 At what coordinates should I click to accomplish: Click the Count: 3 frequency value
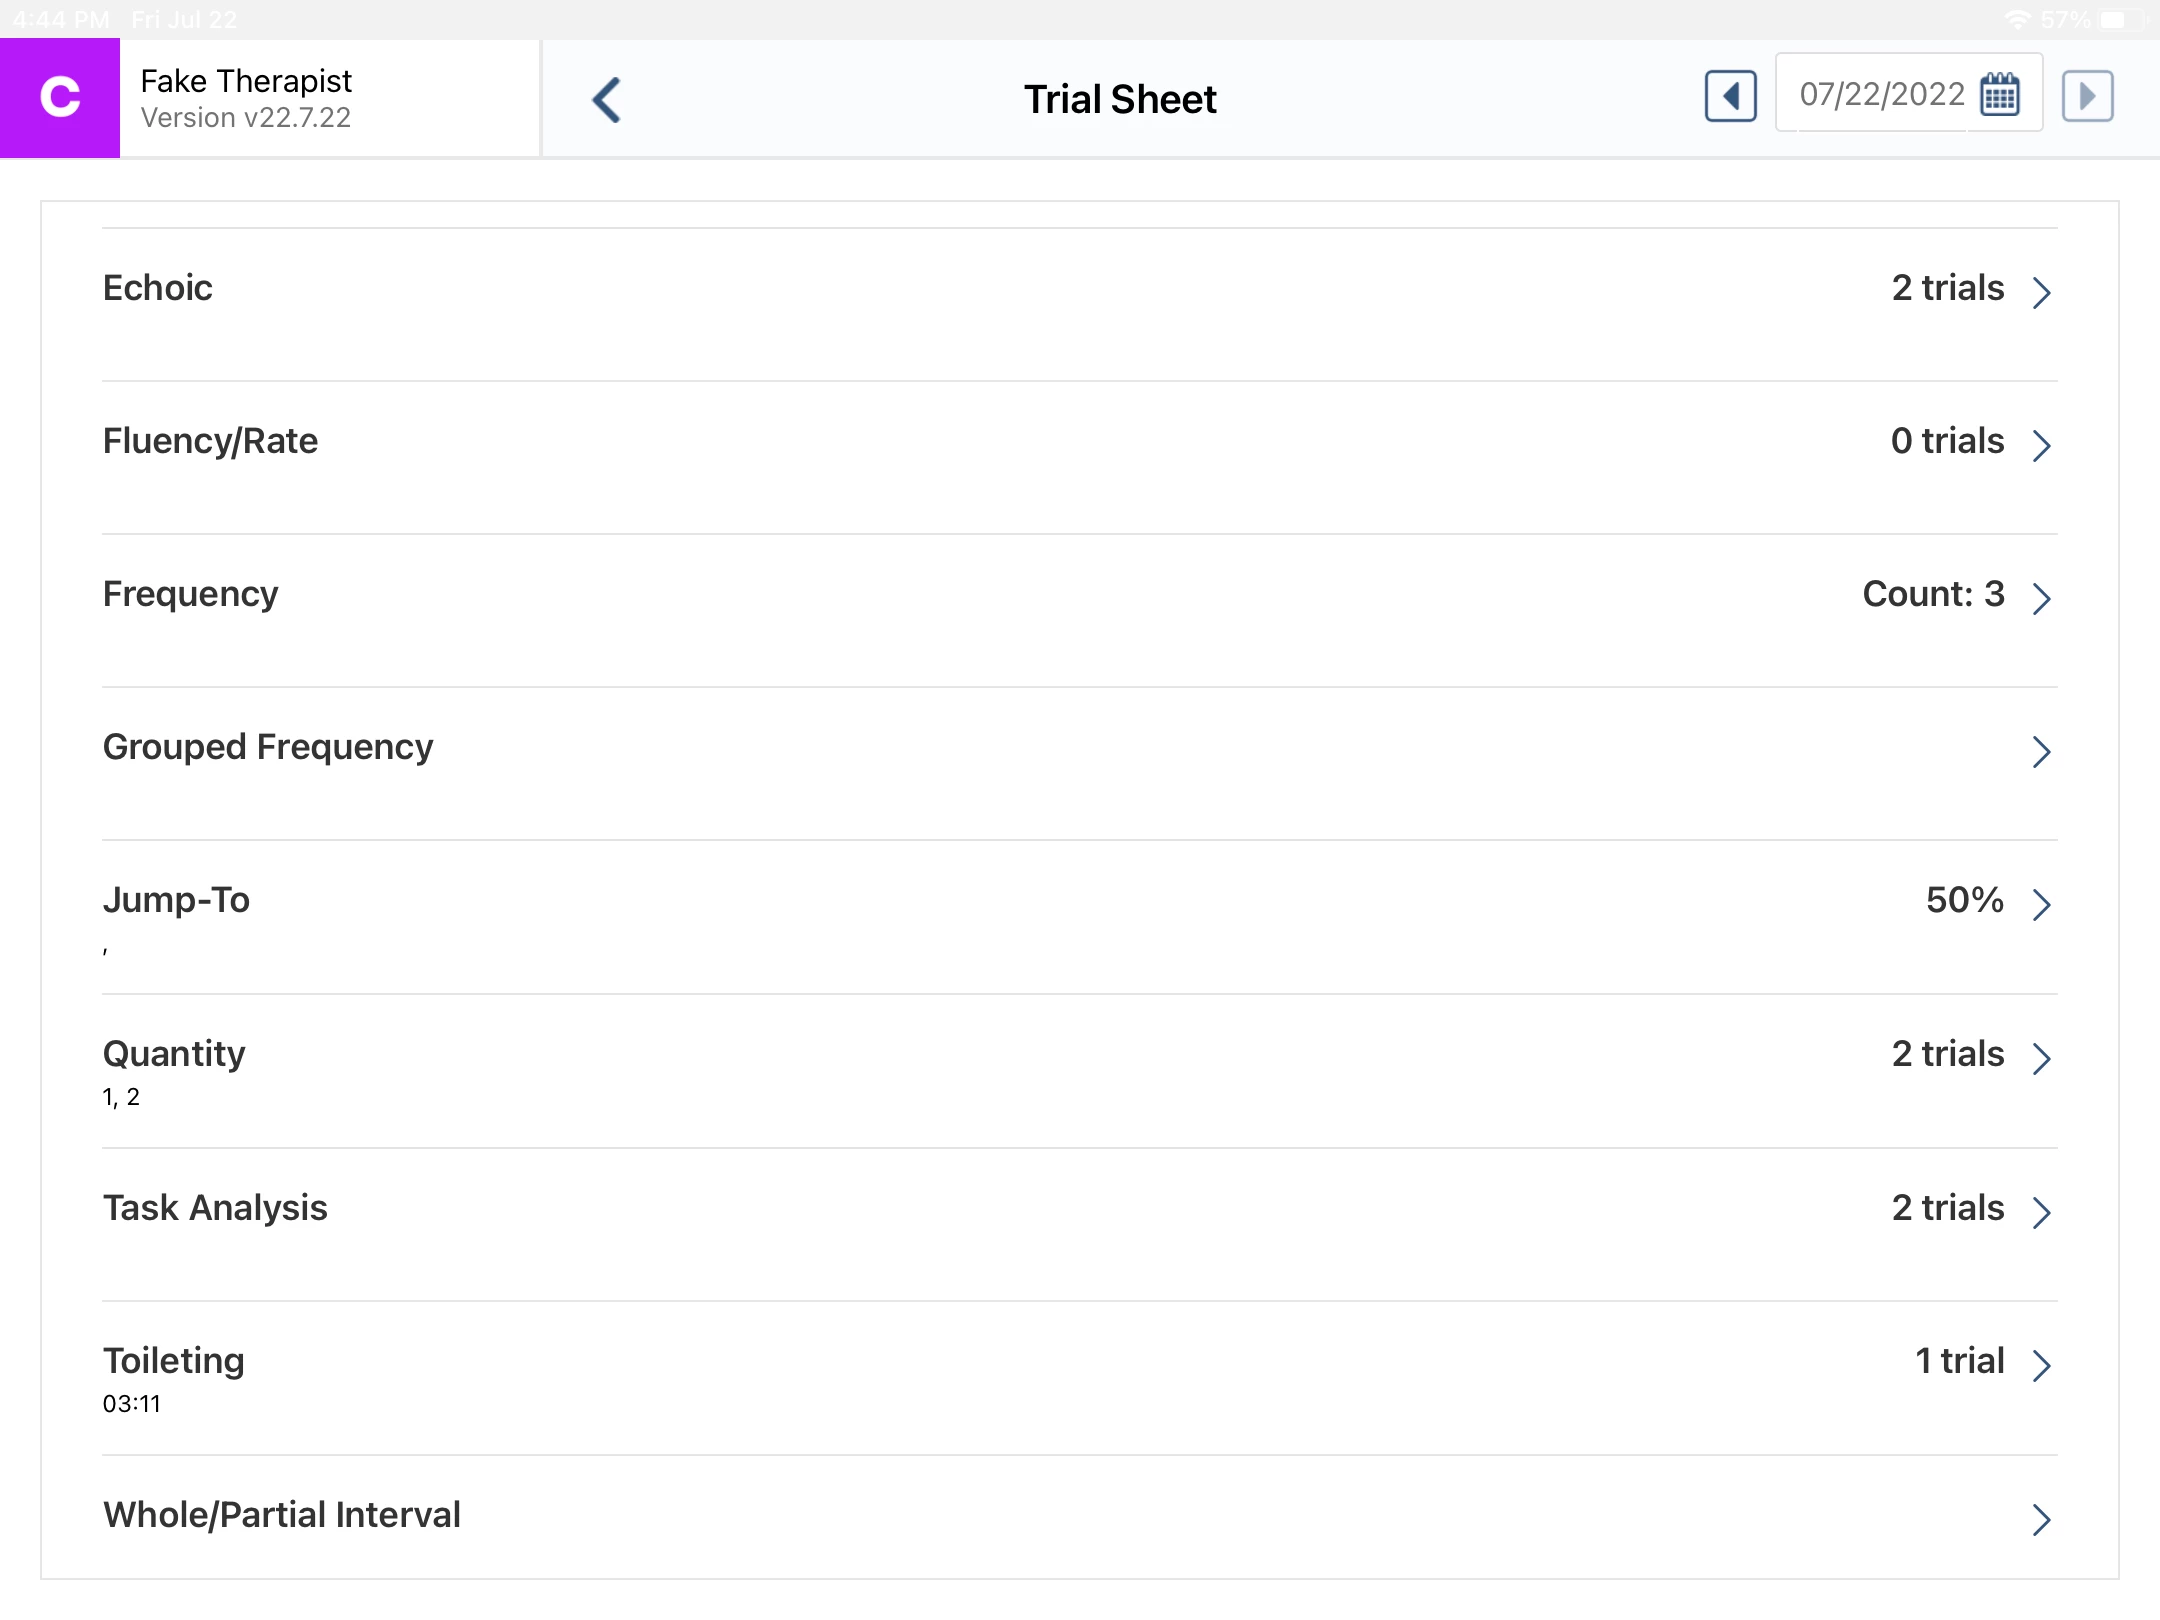(x=1932, y=594)
